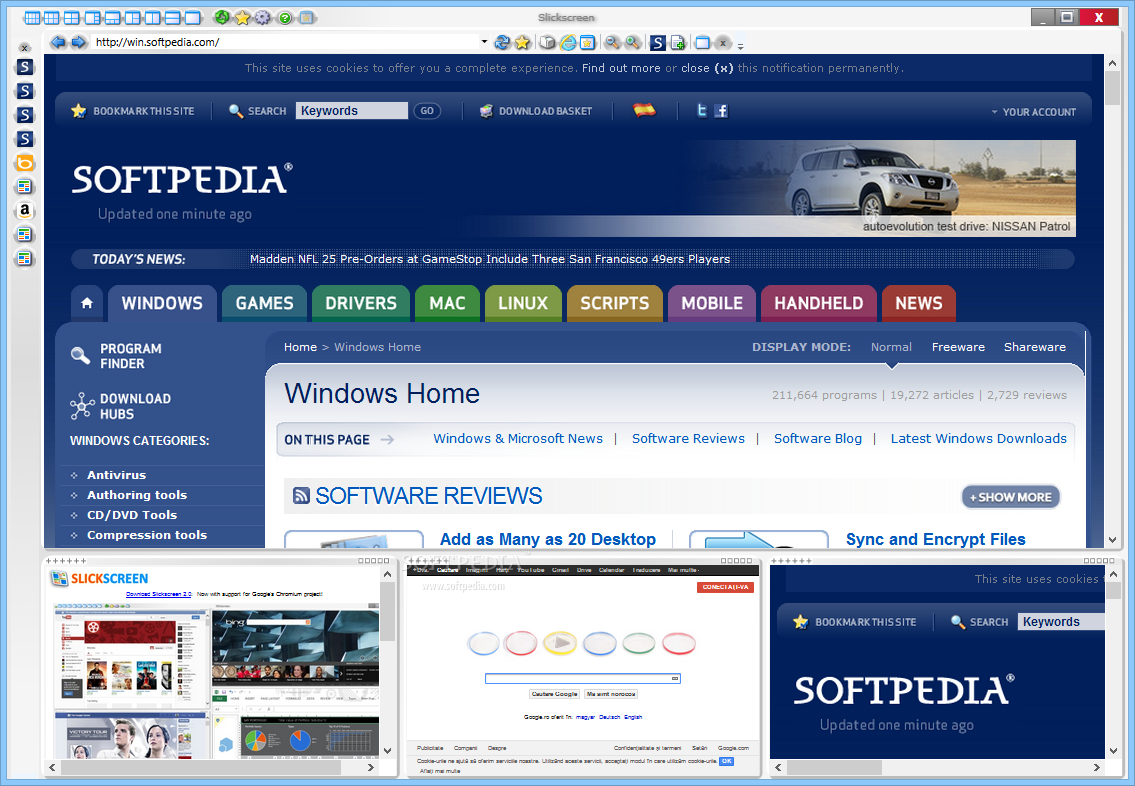Screen dimensions: 1135x786
Task: Click the Internet Explorer icon in address toolbar
Action: pos(568,43)
